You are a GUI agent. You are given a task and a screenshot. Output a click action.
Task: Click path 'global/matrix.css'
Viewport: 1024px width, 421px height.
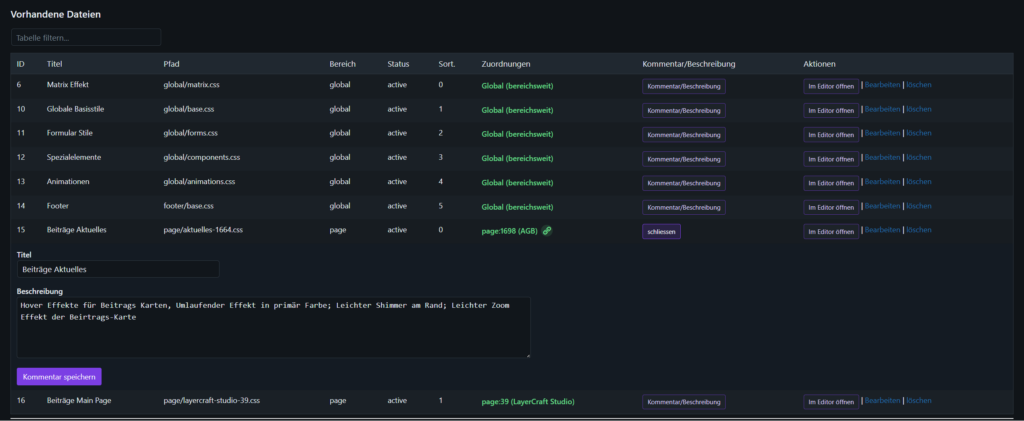(x=190, y=85)
